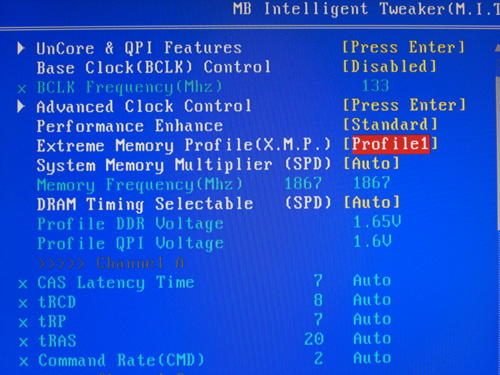Screen dimensions: 500x375
Task: Click the Auto value in the tRP row
Action: (x=372, y=319)
